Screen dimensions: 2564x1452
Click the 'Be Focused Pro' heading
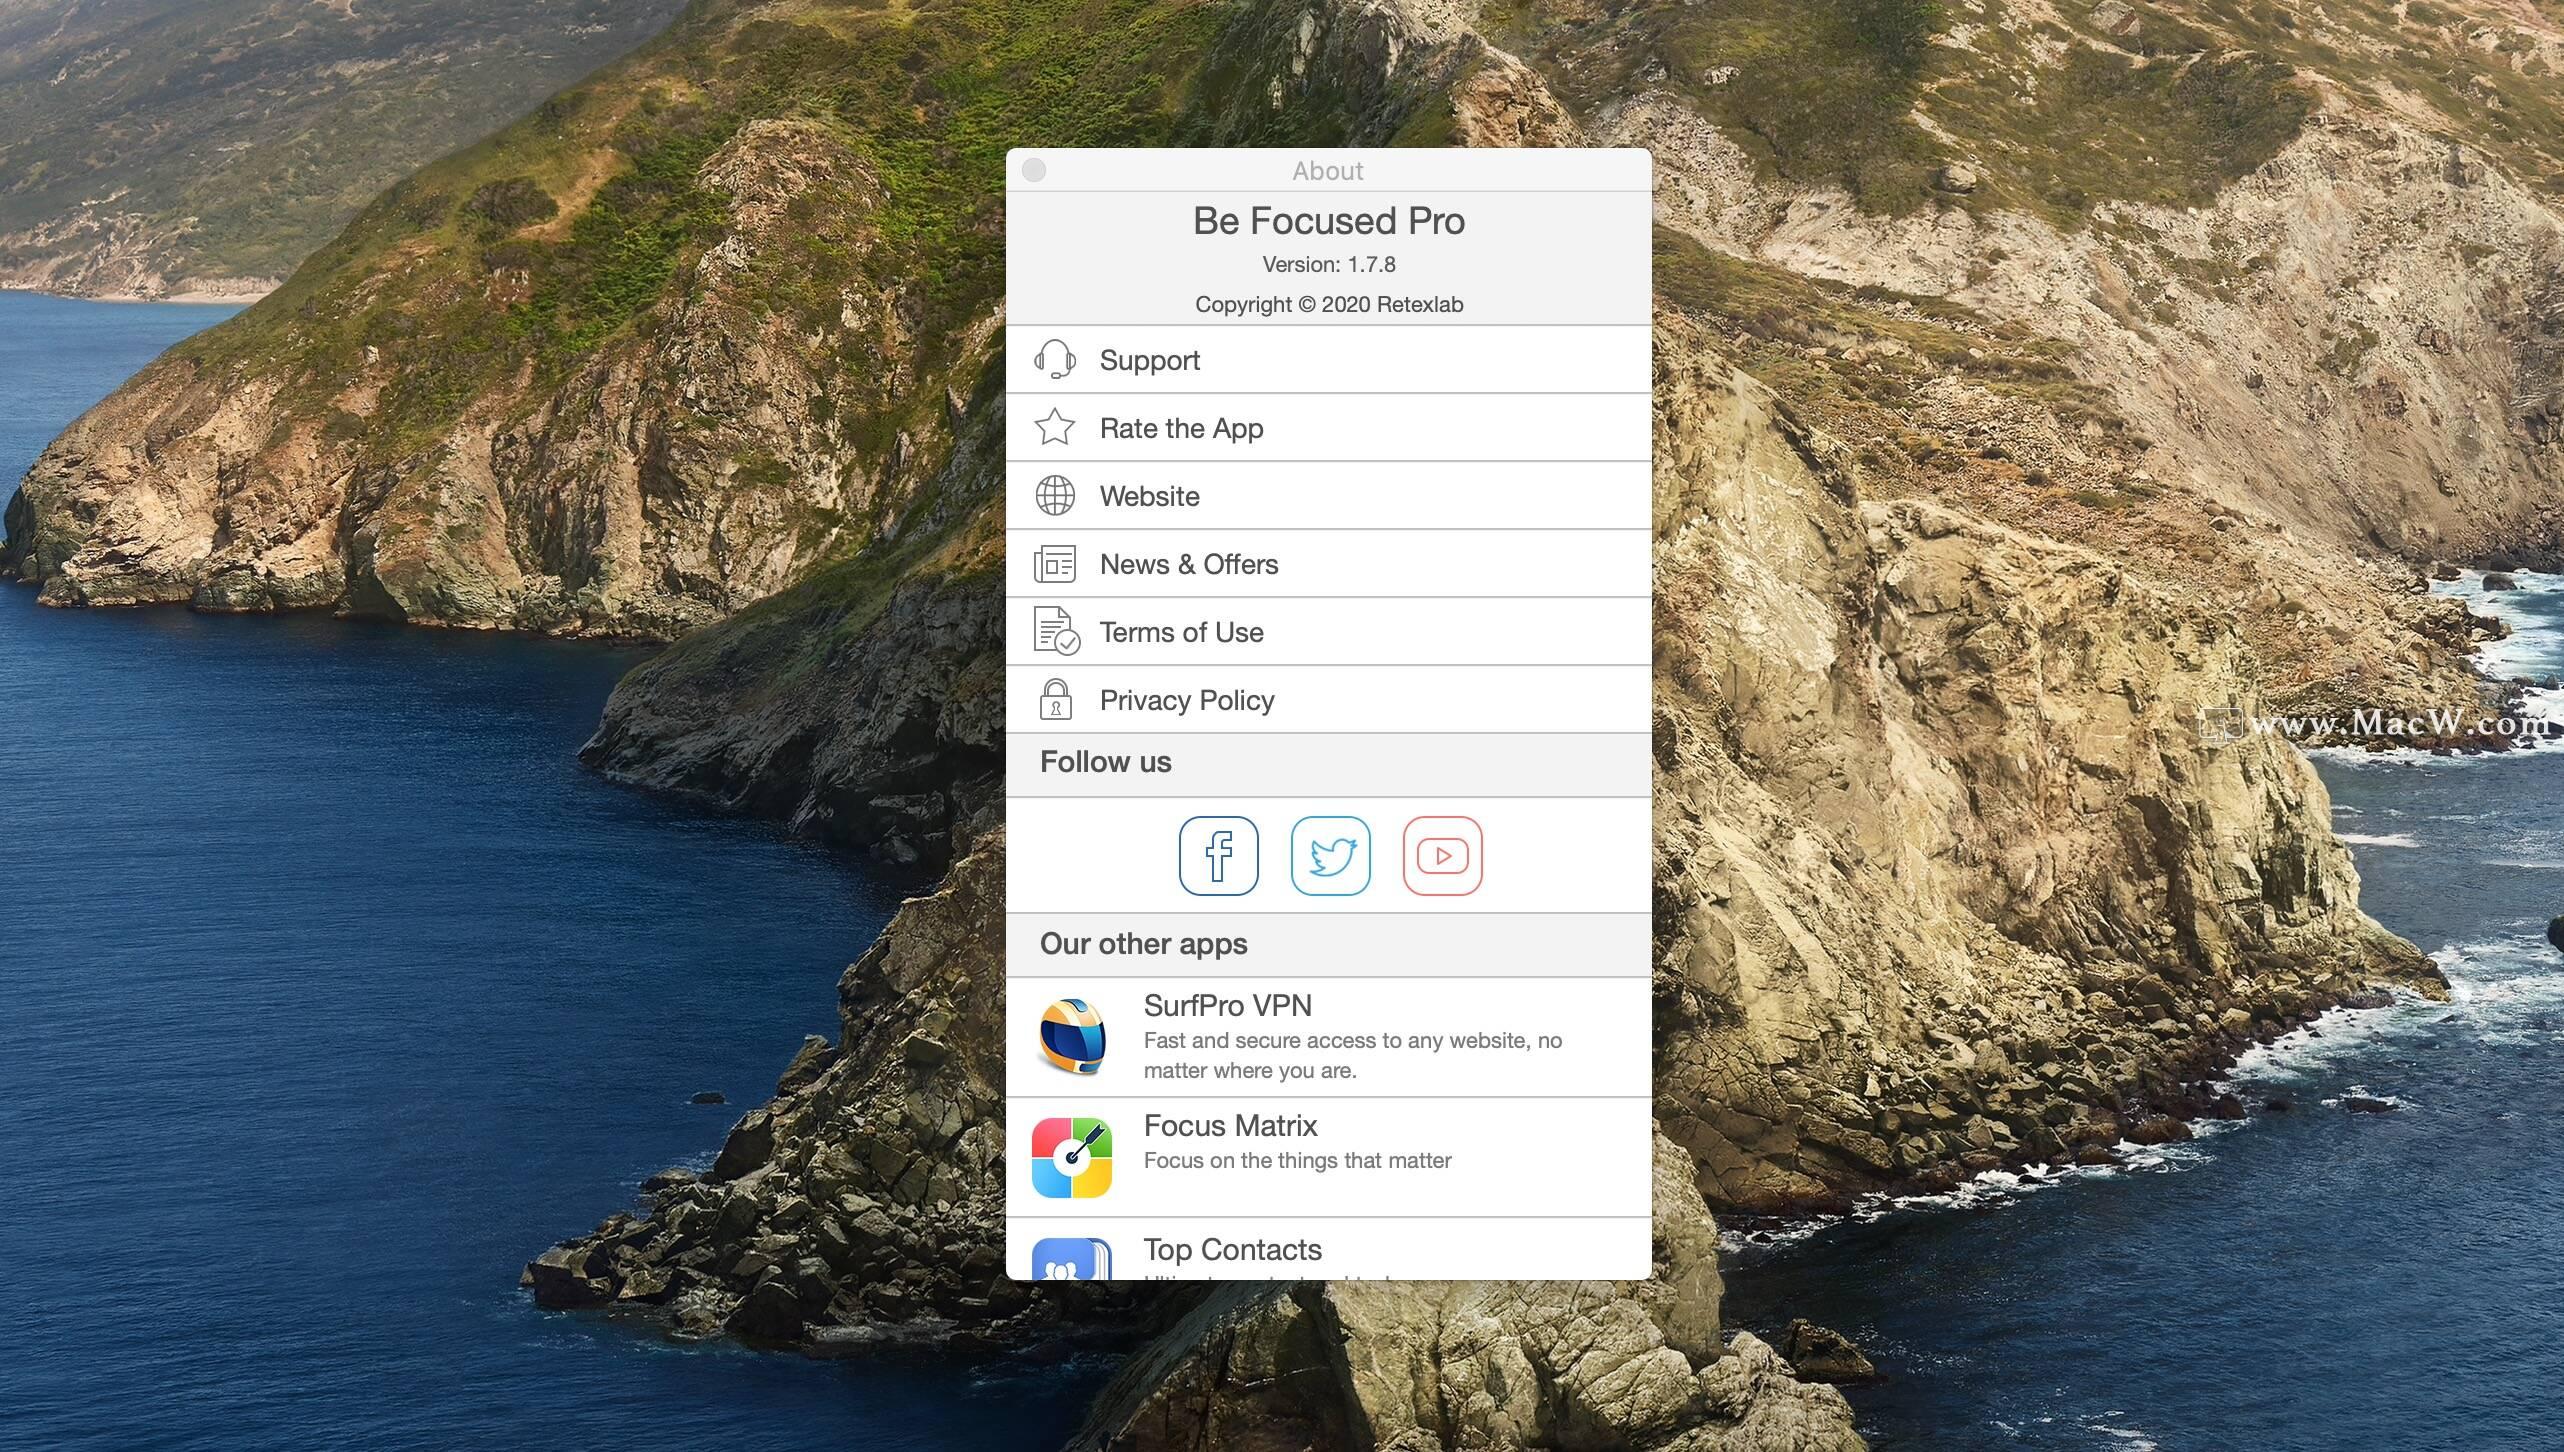1329,220
